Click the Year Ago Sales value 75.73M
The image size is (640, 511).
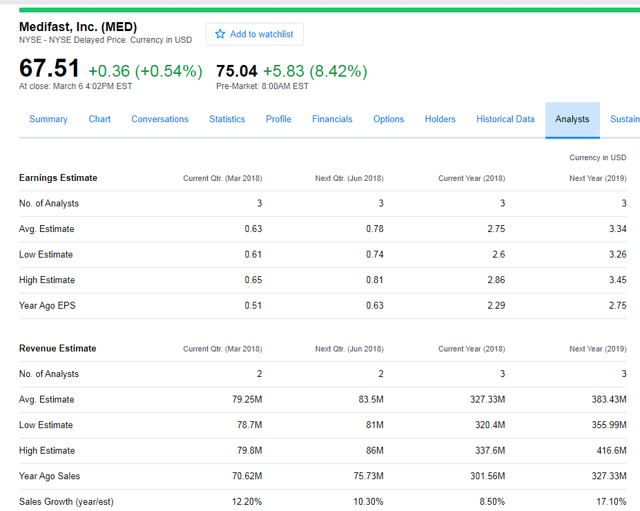(x=369, y=476)
